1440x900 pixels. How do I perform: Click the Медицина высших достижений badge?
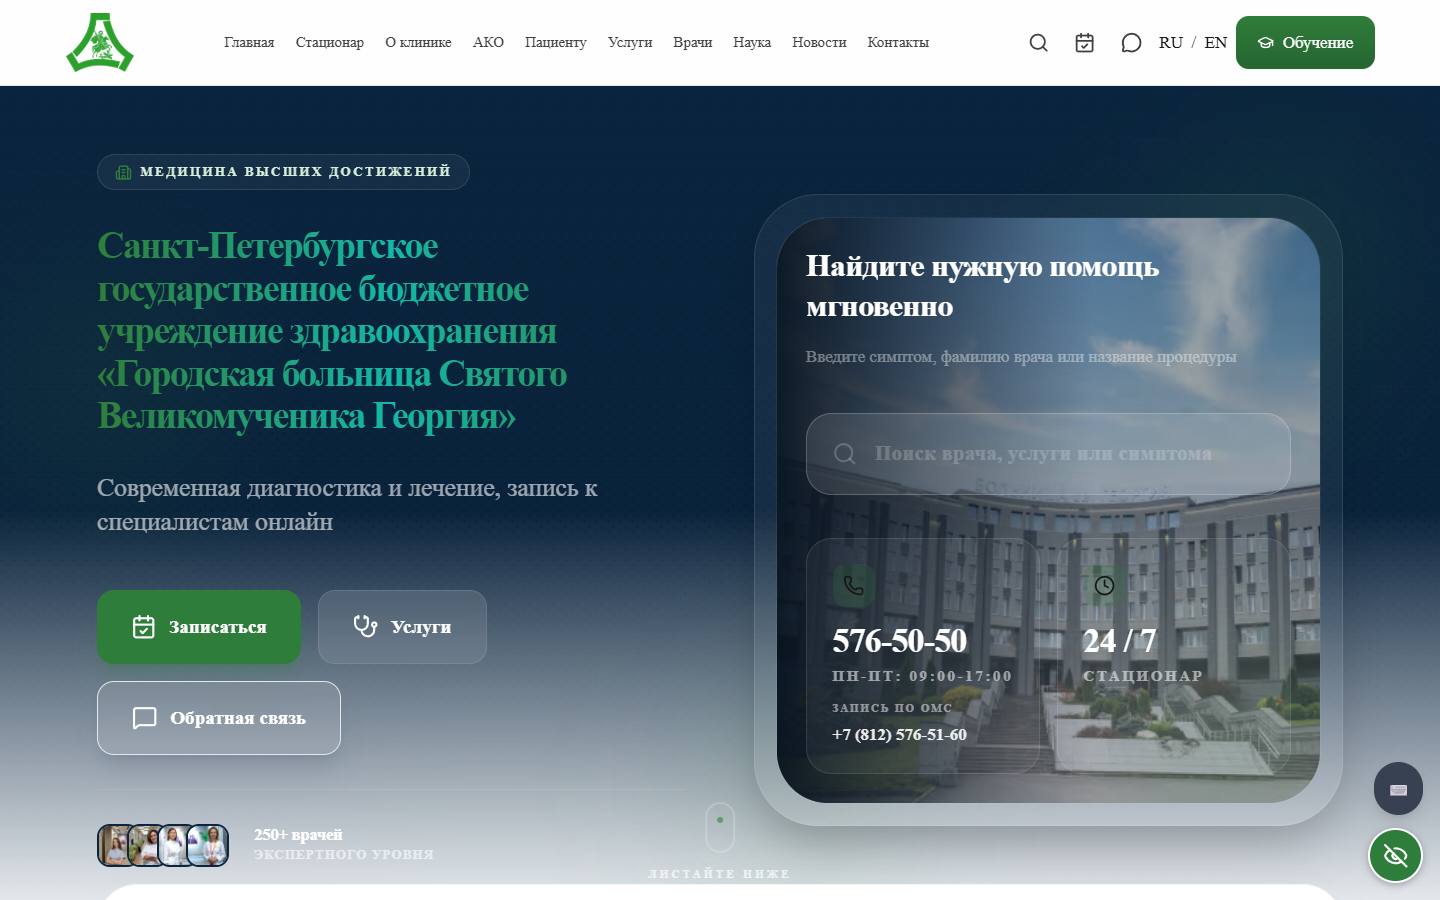click(283, 172)
